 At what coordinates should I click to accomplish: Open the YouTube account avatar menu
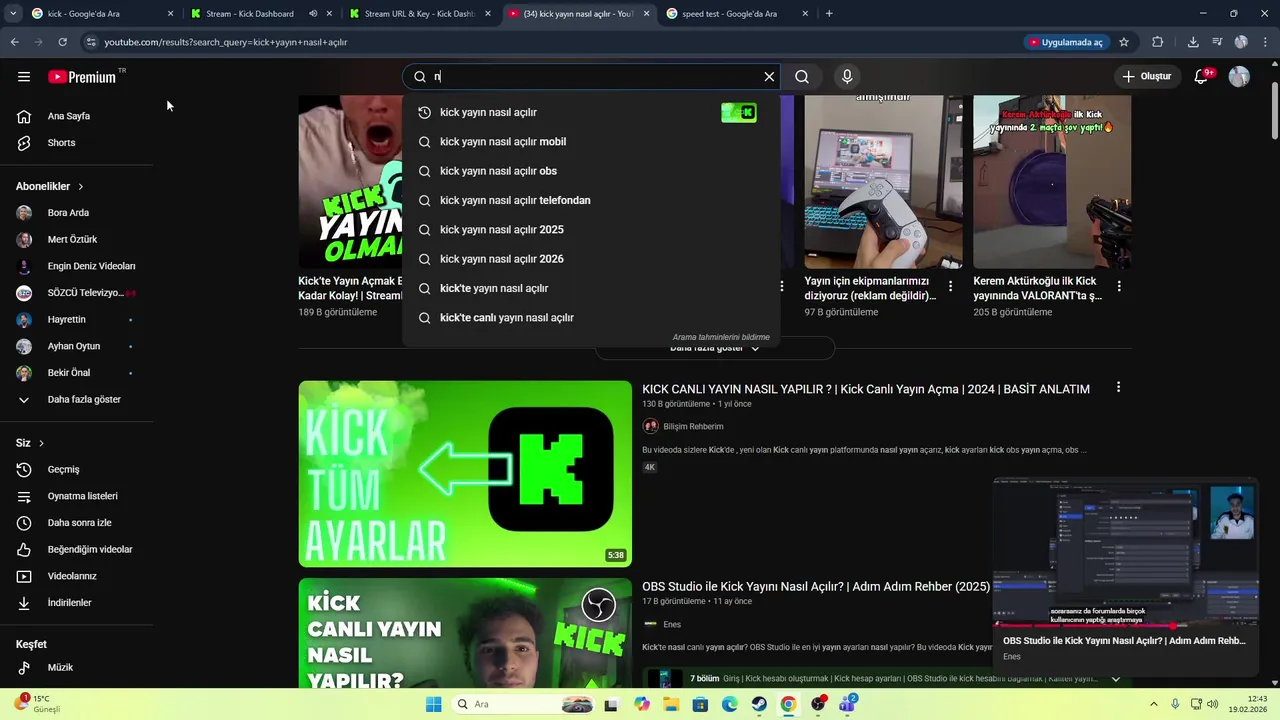coord(1239,77)
